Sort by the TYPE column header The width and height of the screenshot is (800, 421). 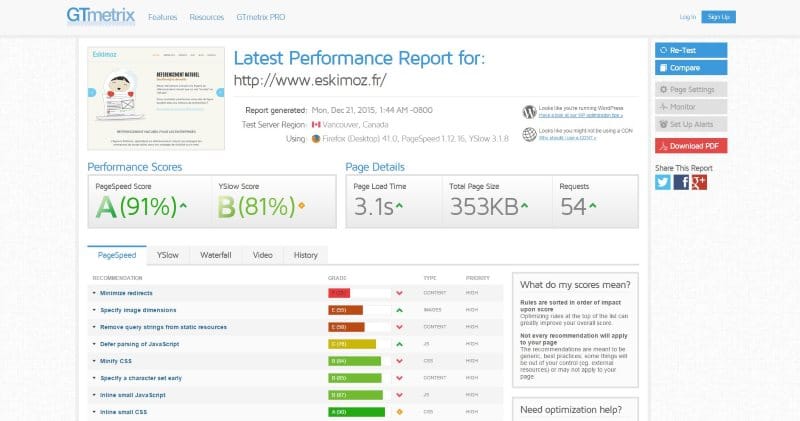[x=430, y=278]
